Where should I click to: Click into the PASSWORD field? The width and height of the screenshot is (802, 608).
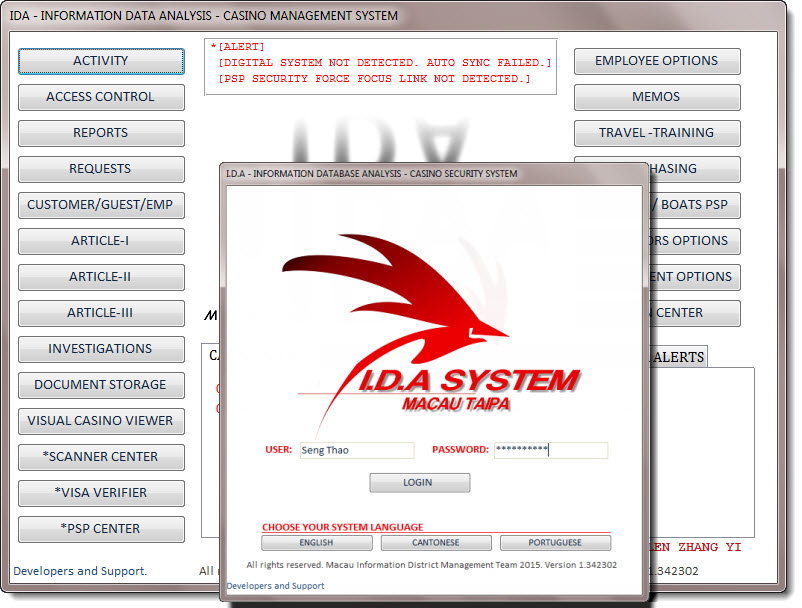point(550,450)
